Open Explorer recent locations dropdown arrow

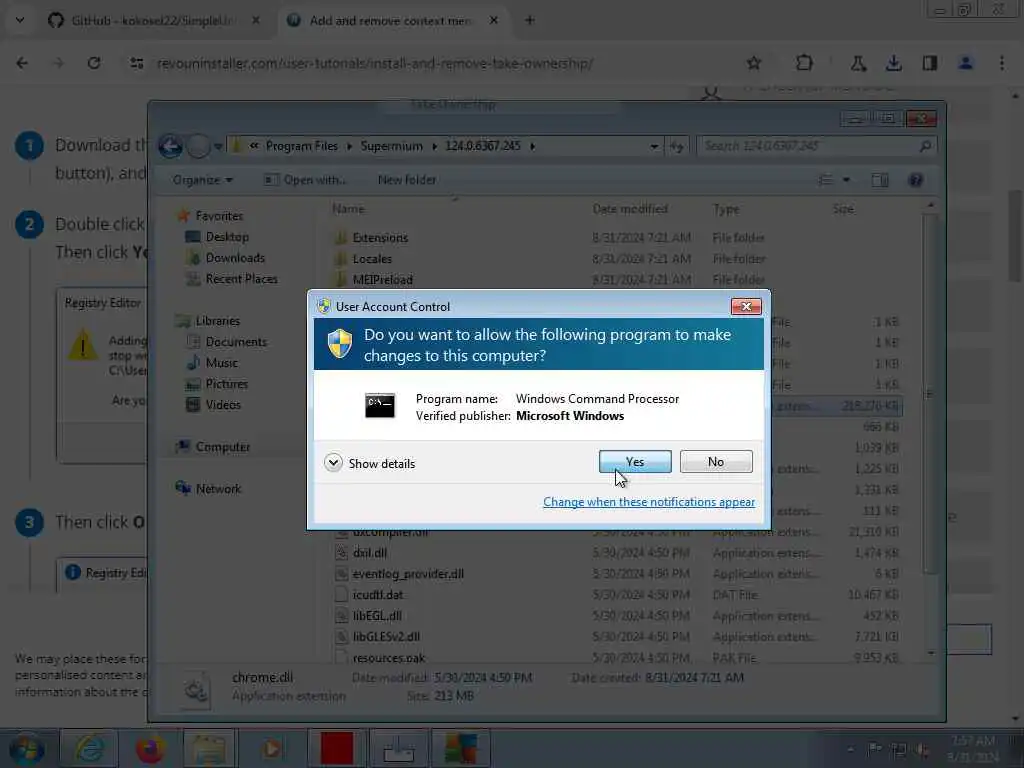218,146
